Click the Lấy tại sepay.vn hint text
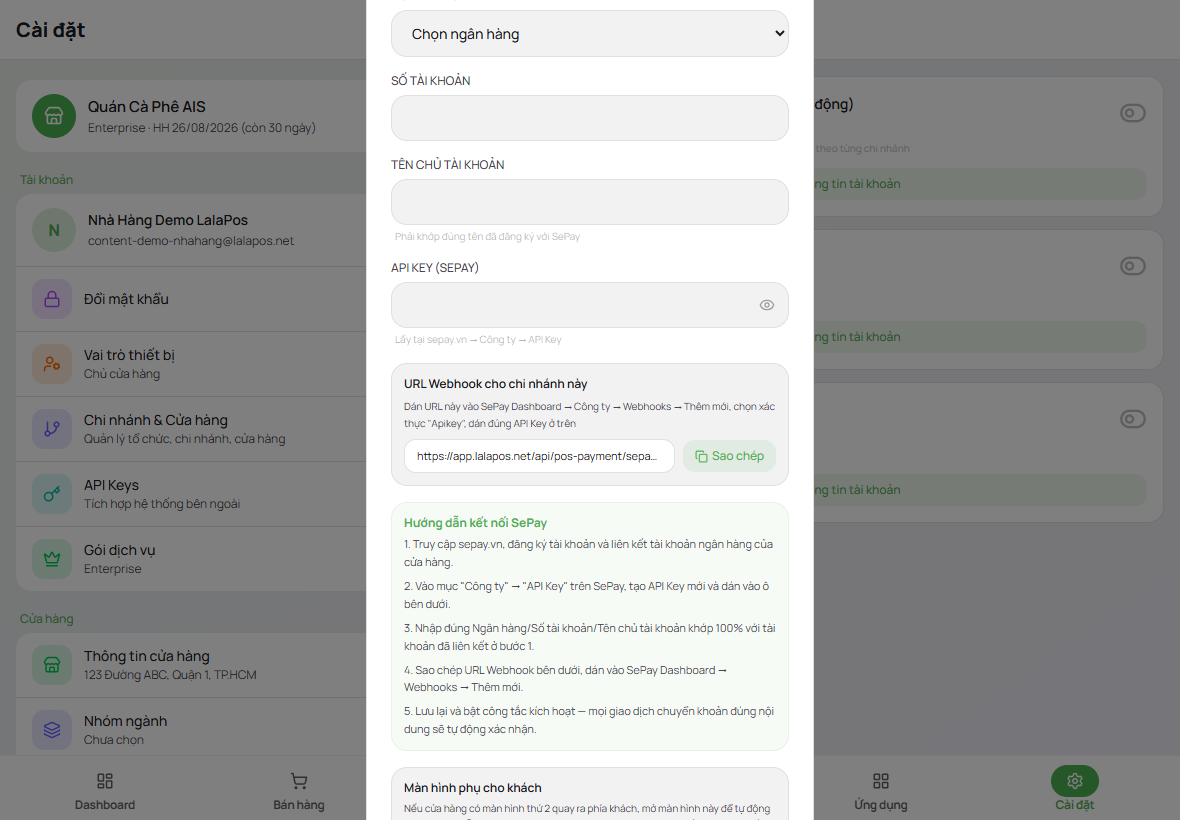 (478, 339)
